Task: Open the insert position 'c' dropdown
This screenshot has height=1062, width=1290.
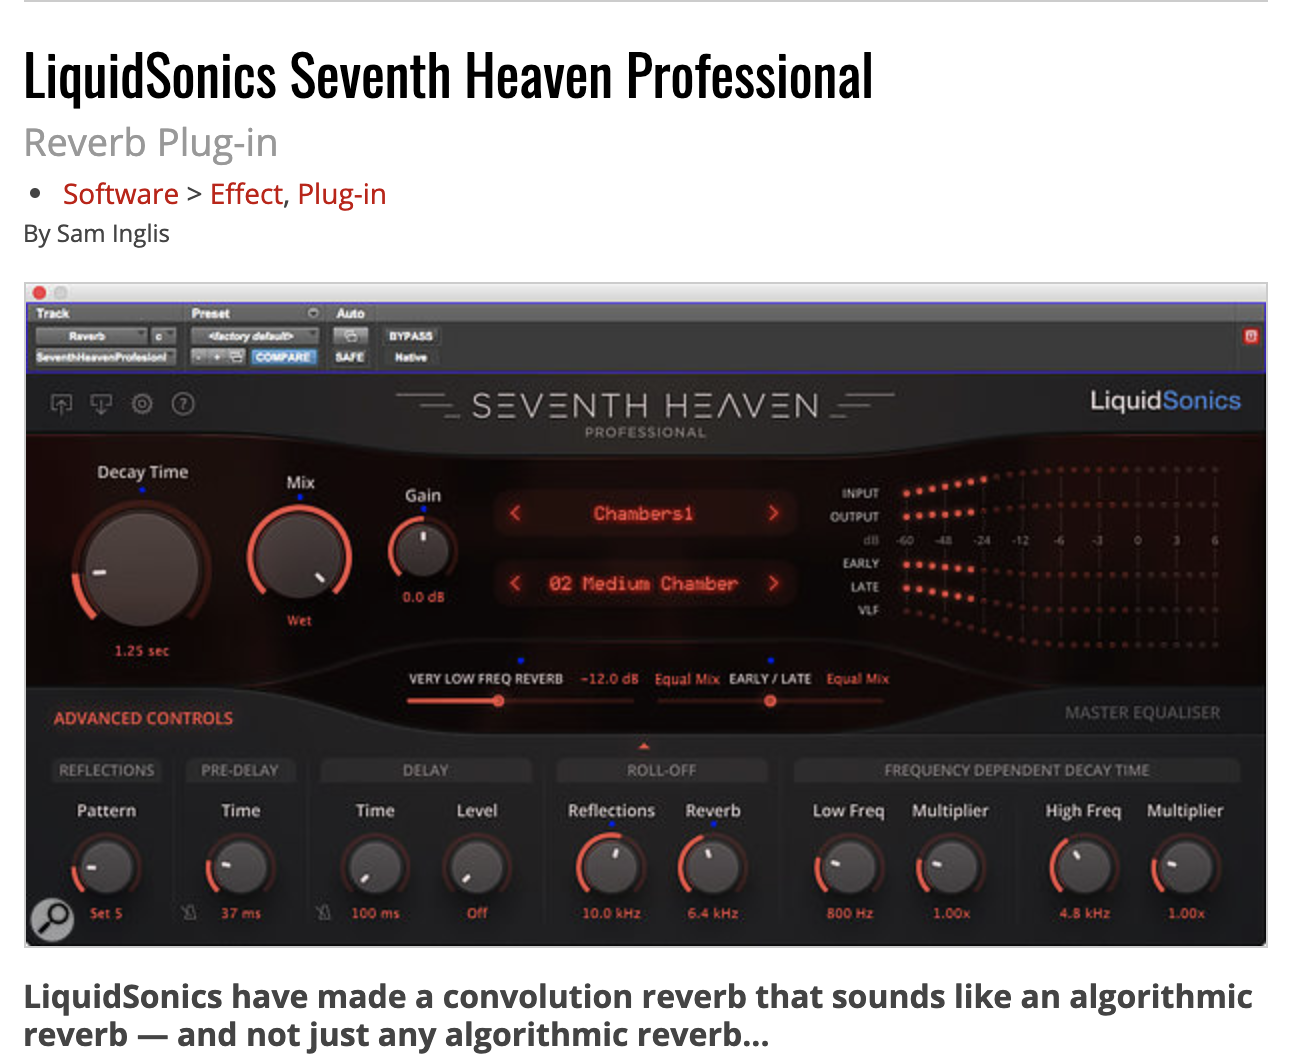Action: [x=163, y=336]
